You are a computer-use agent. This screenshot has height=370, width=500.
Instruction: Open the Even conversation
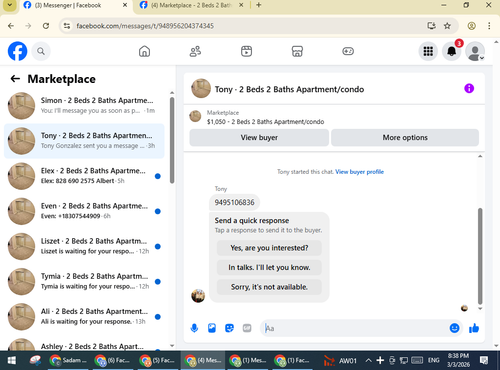point(84,211)
